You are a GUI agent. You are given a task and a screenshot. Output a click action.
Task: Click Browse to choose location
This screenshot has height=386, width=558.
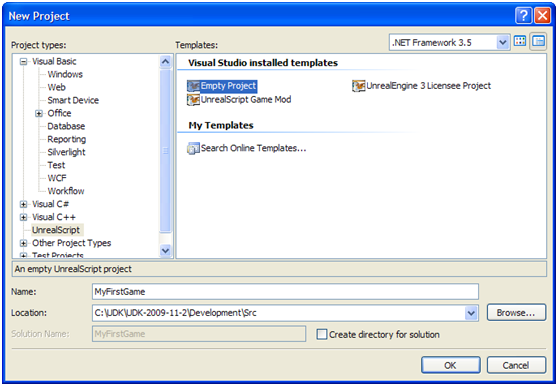[x=516, y=313]
